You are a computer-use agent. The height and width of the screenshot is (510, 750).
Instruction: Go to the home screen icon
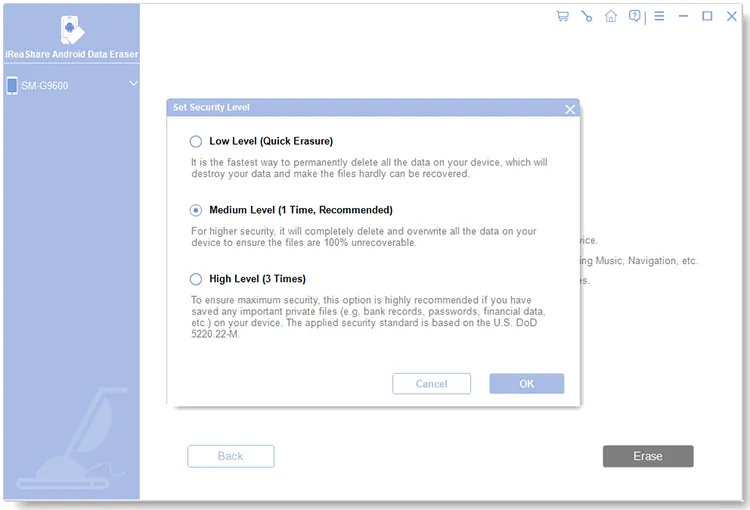click(611, 16)
